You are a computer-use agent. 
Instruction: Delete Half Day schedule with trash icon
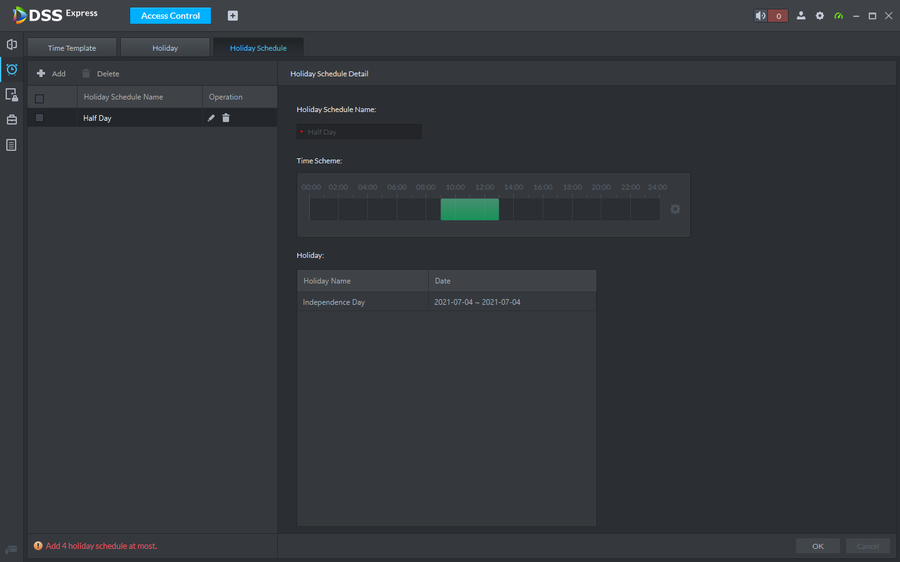(x=226, y=118)
